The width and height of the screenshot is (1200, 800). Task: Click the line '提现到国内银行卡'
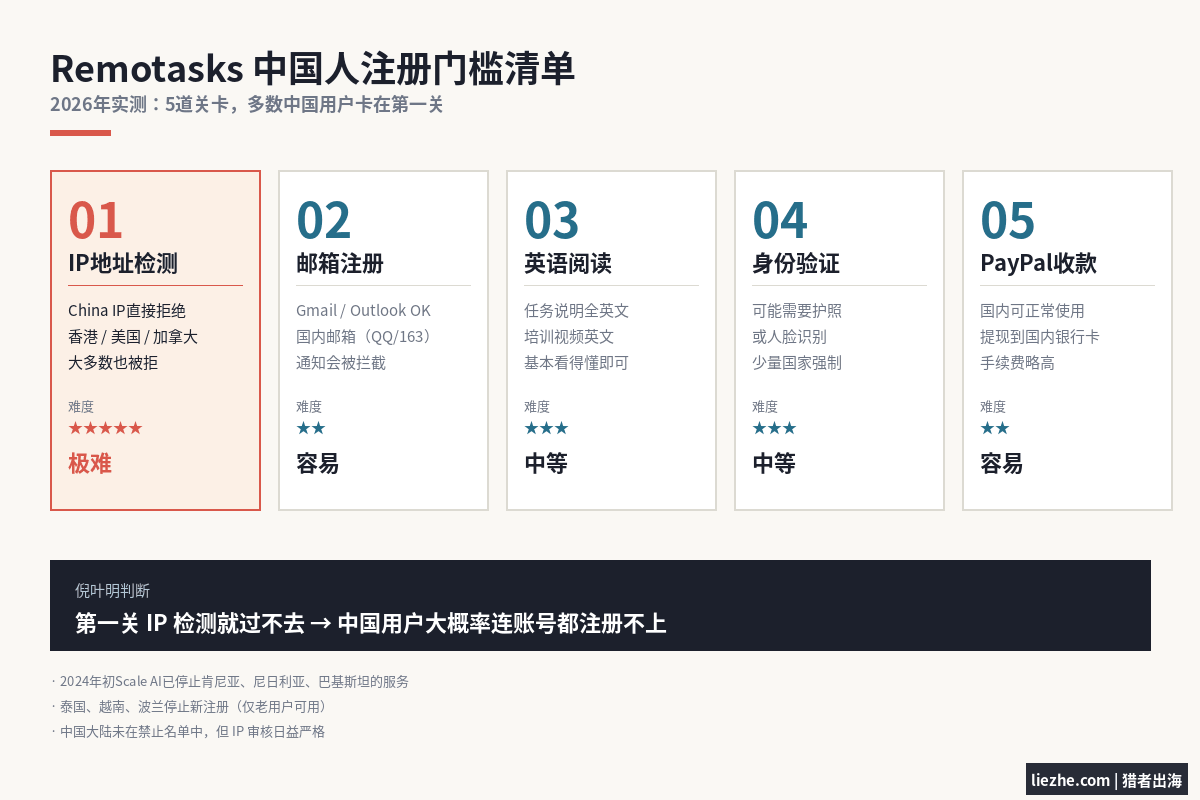[x=1040, y=337]
